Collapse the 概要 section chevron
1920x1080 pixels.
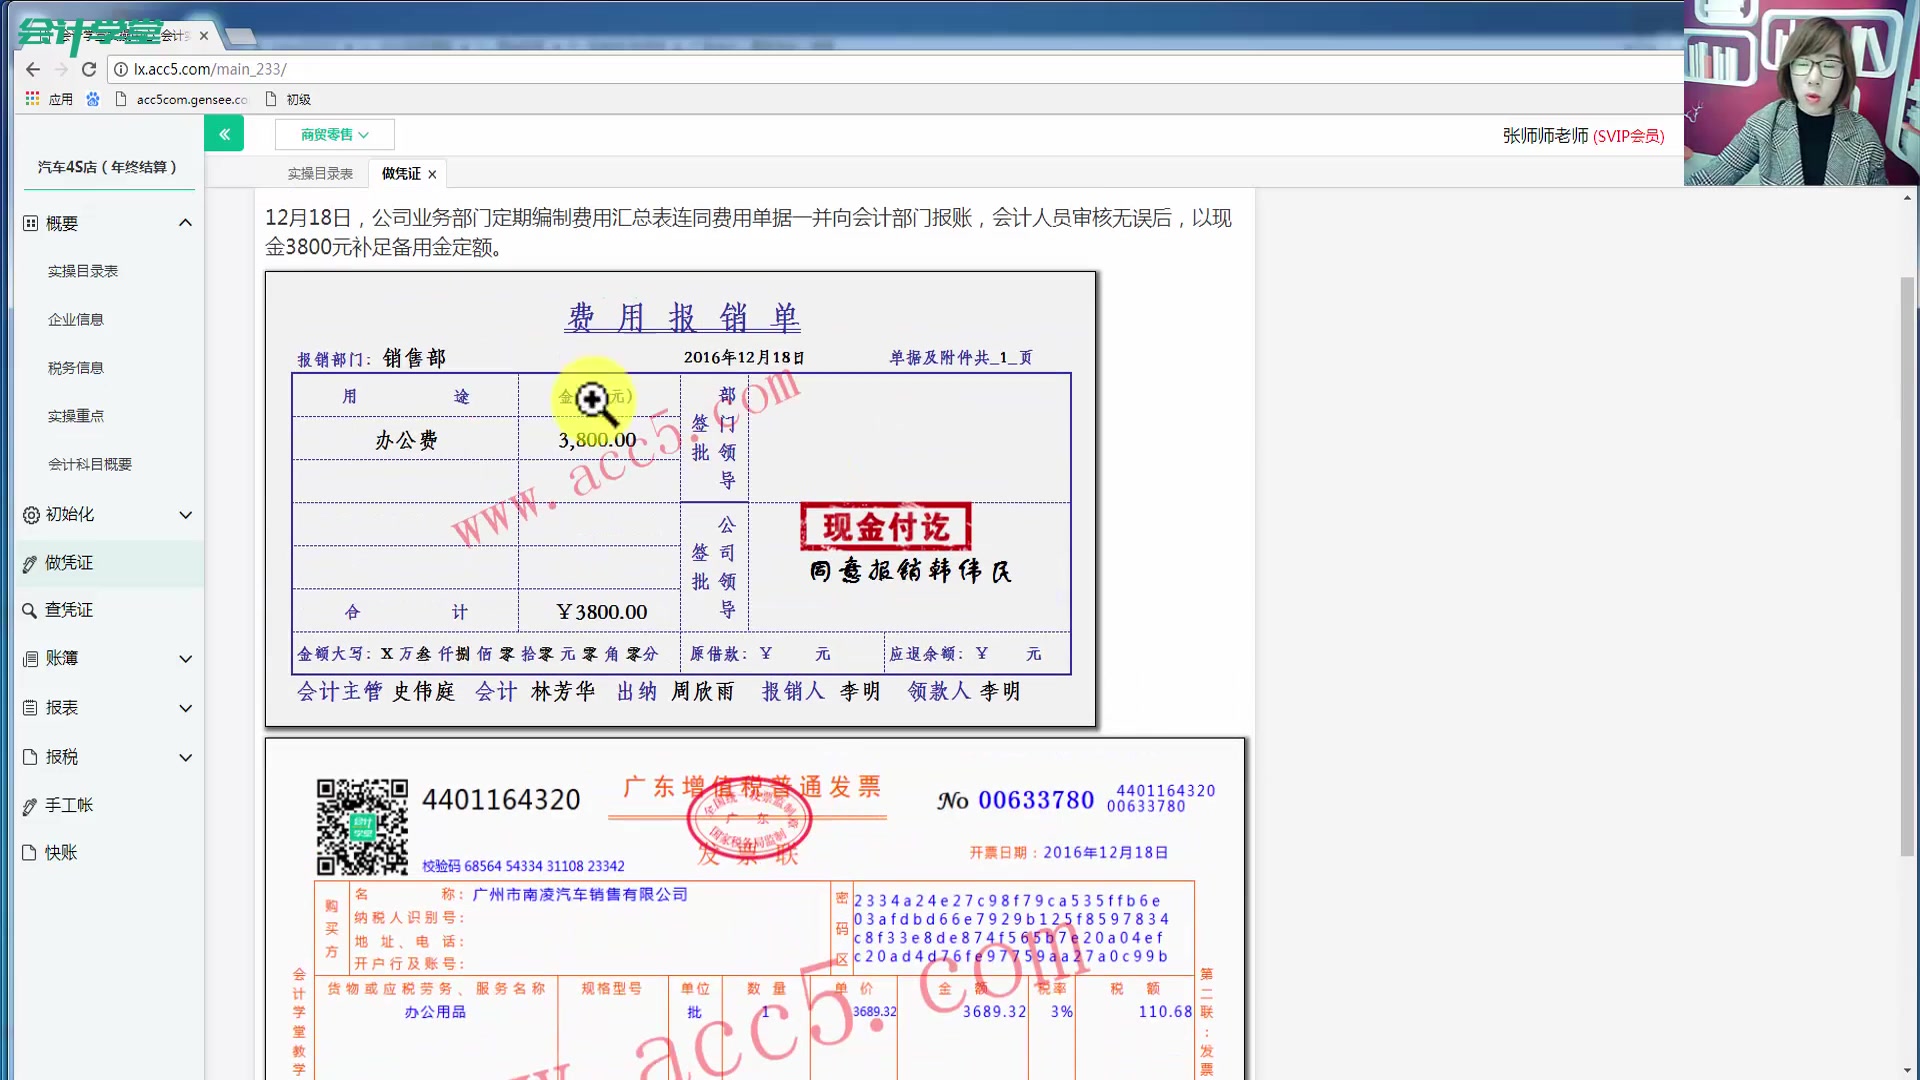[185, 223]
